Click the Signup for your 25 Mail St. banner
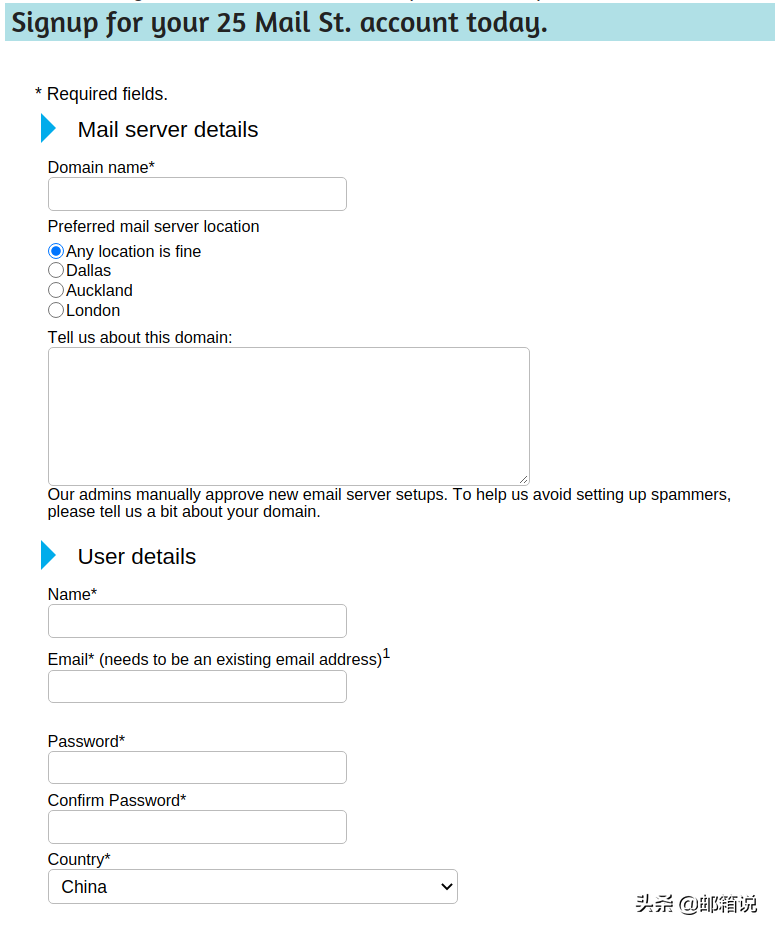This screenshot has width=775, height=931. tap(390, 23)
